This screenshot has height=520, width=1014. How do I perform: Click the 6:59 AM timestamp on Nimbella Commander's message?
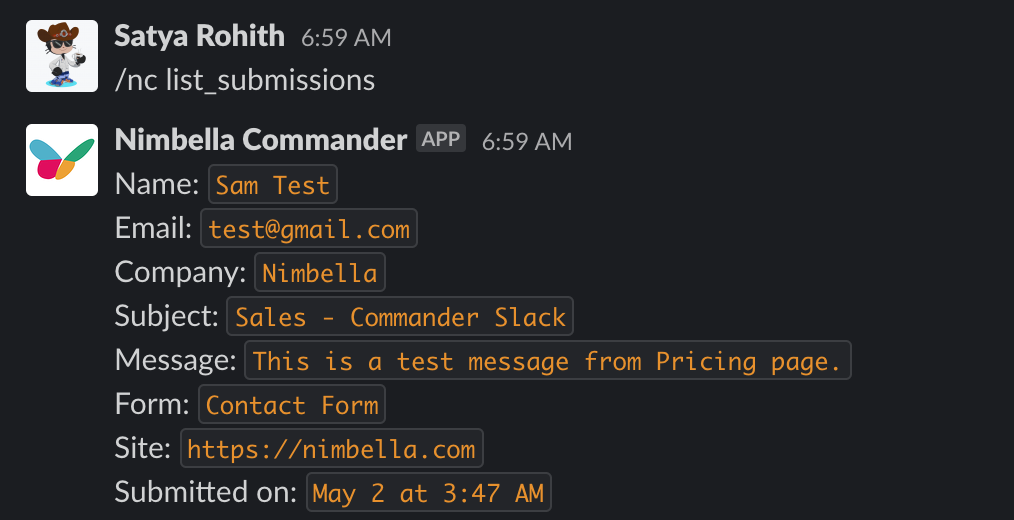527,141
